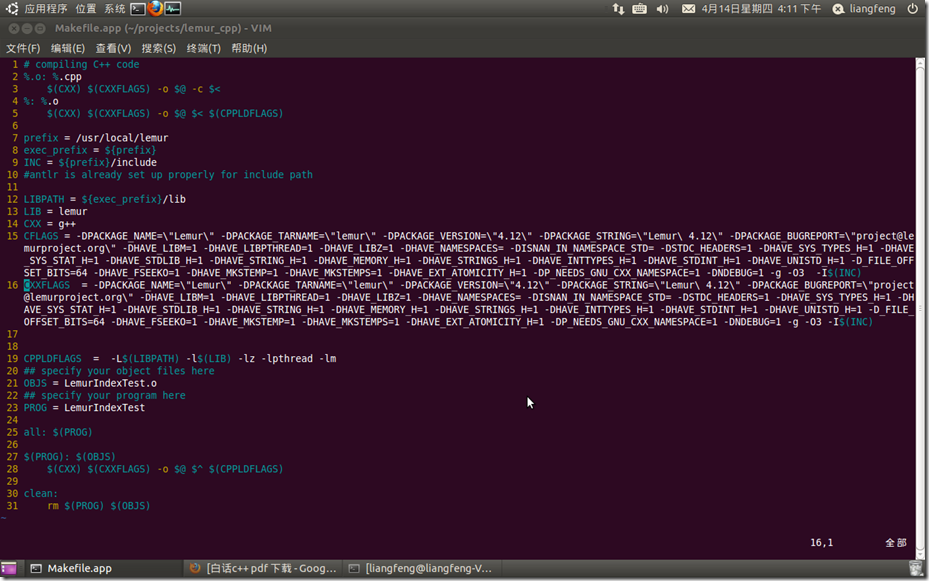Open the Firefox launcher in top panel

155,9
